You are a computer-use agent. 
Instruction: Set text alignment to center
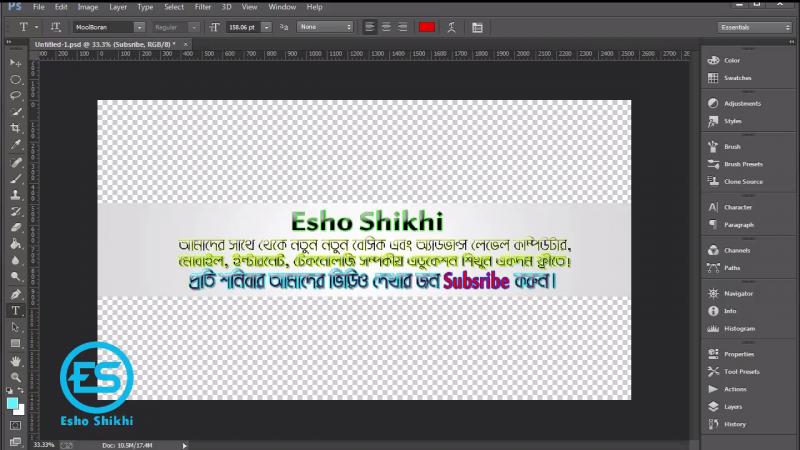[385, 26]
